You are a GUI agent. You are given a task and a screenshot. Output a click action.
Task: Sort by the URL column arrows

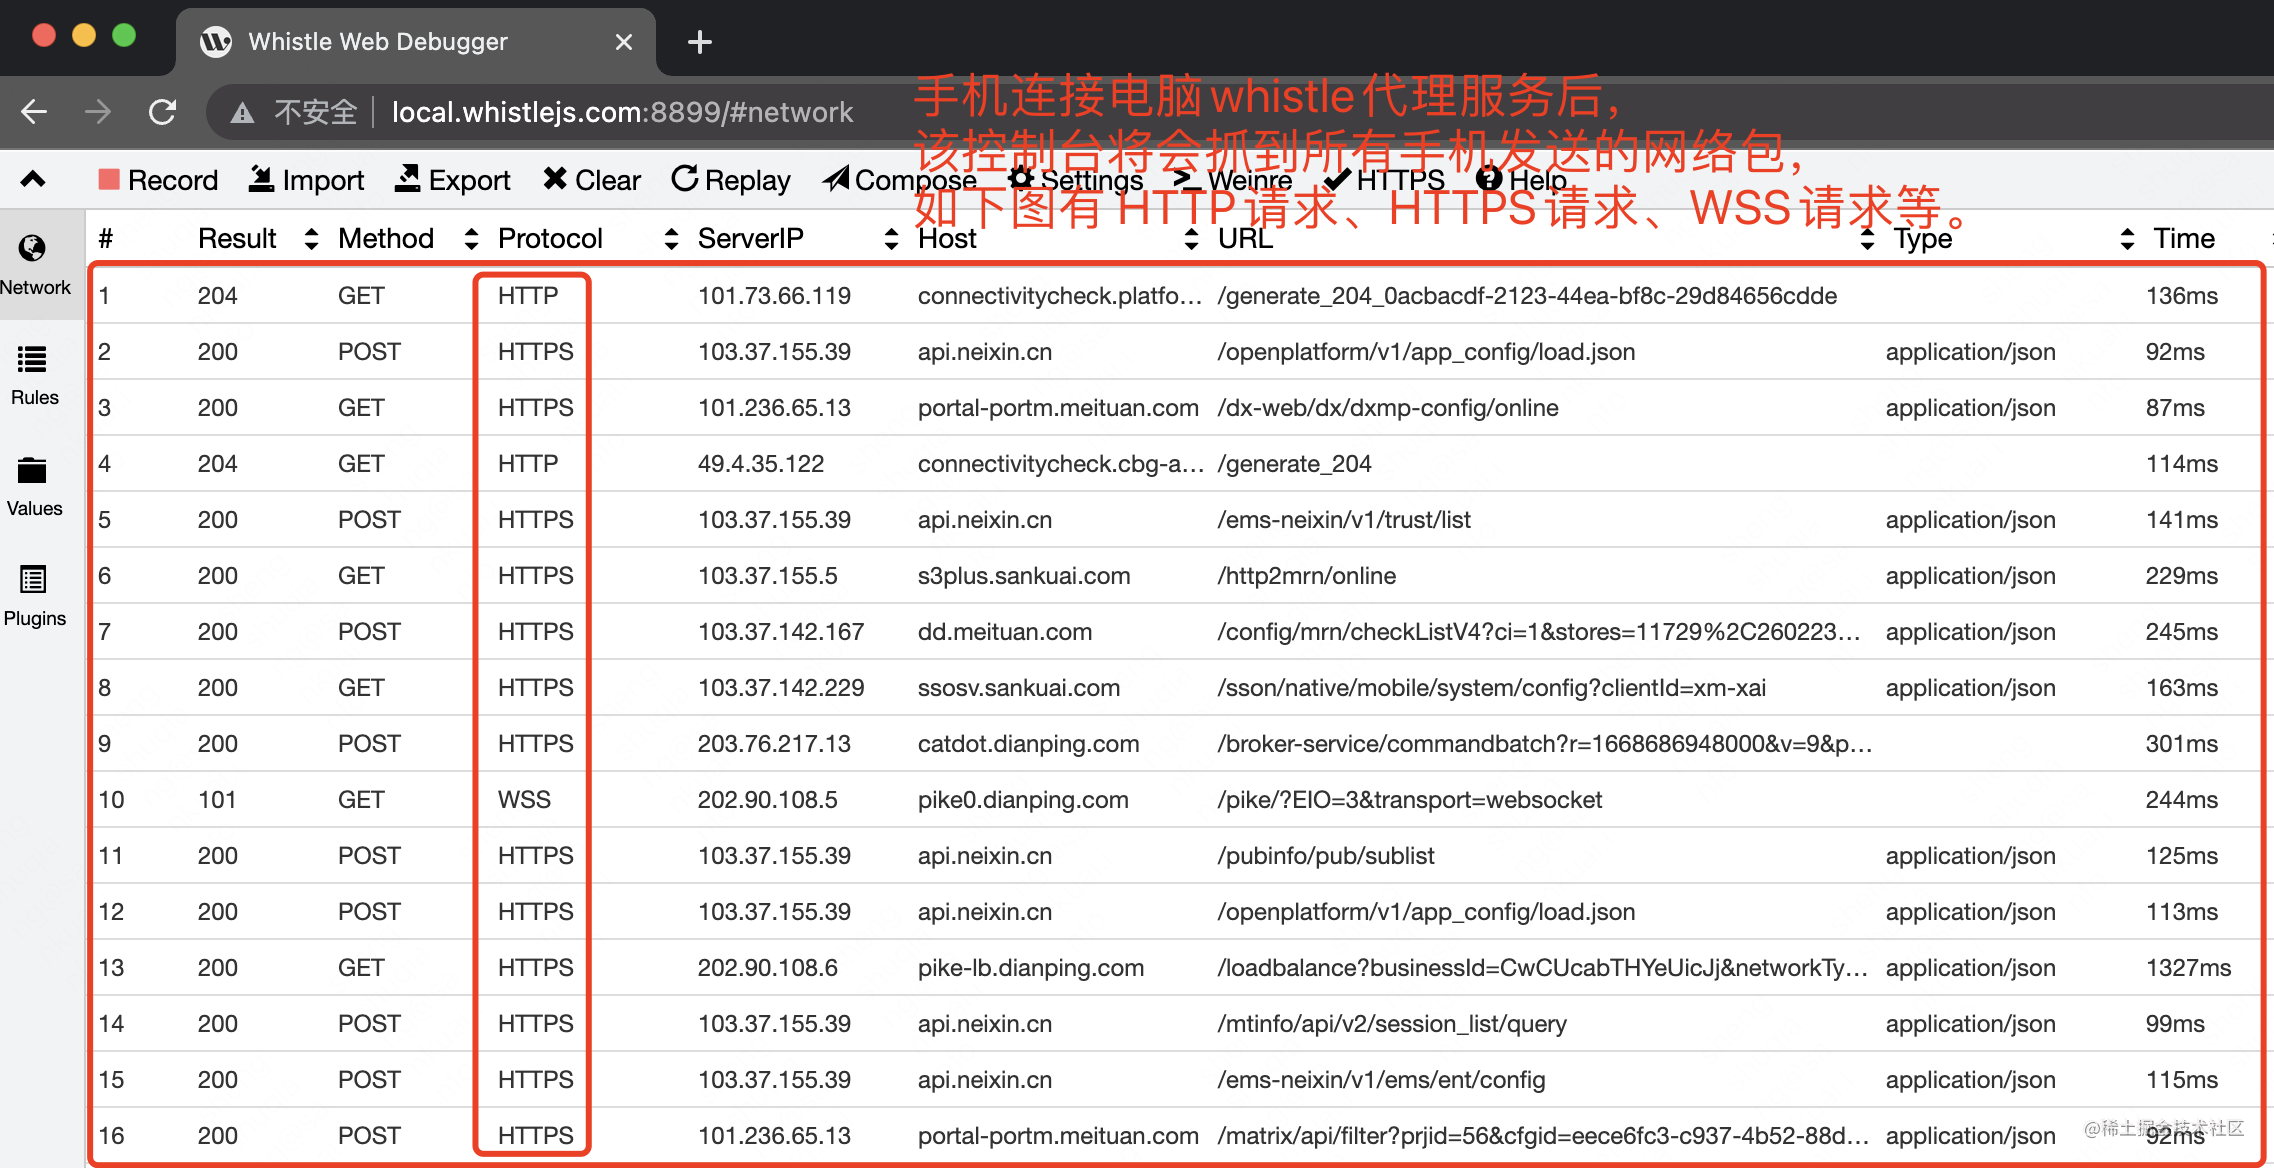[1868, 238]
